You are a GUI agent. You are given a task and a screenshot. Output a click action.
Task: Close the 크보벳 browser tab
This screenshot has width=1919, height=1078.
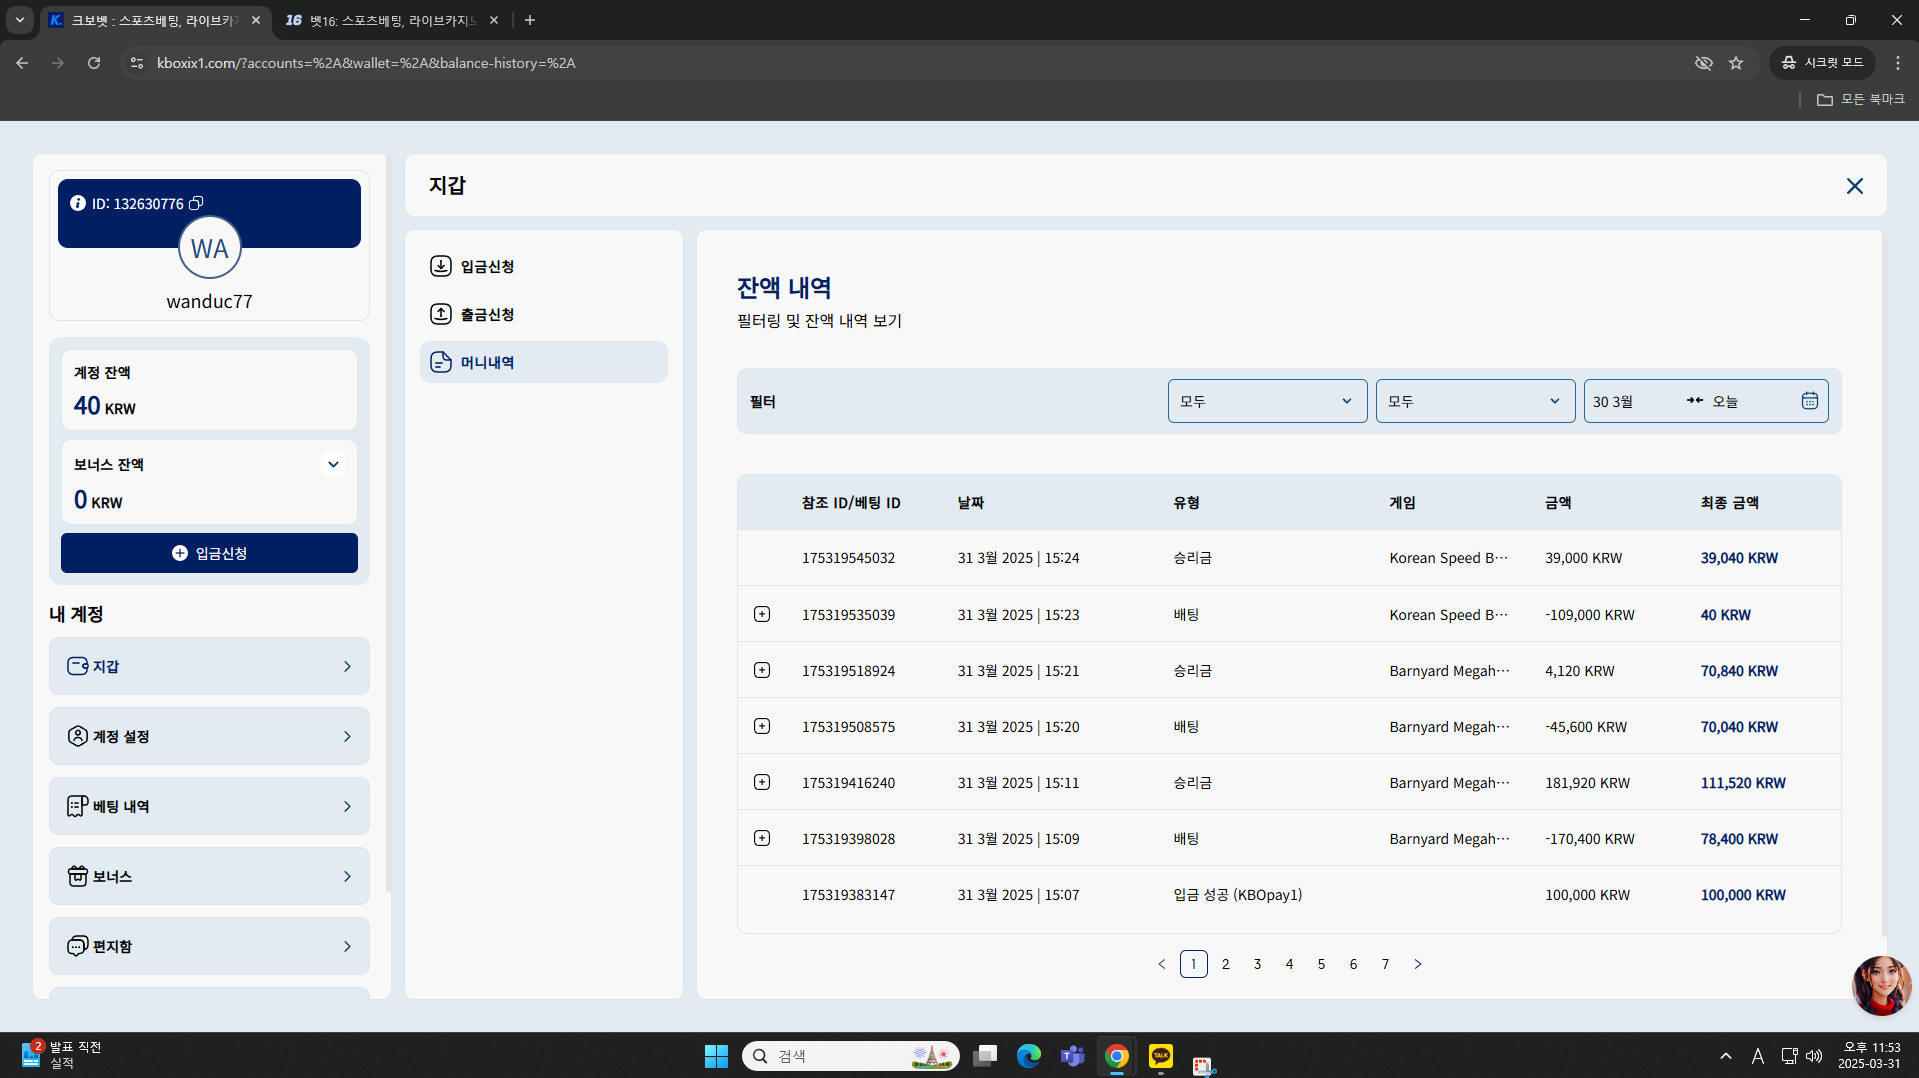click(x=256, y=20)
